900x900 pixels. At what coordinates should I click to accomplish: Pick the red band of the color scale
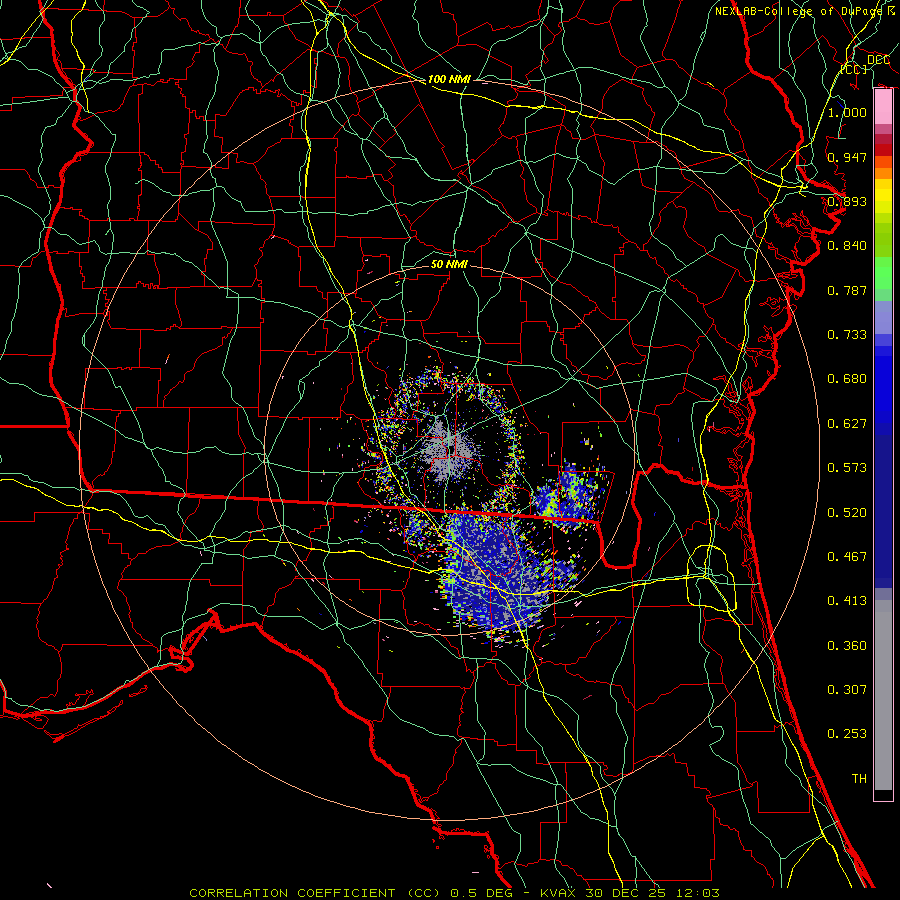point(883,150)
